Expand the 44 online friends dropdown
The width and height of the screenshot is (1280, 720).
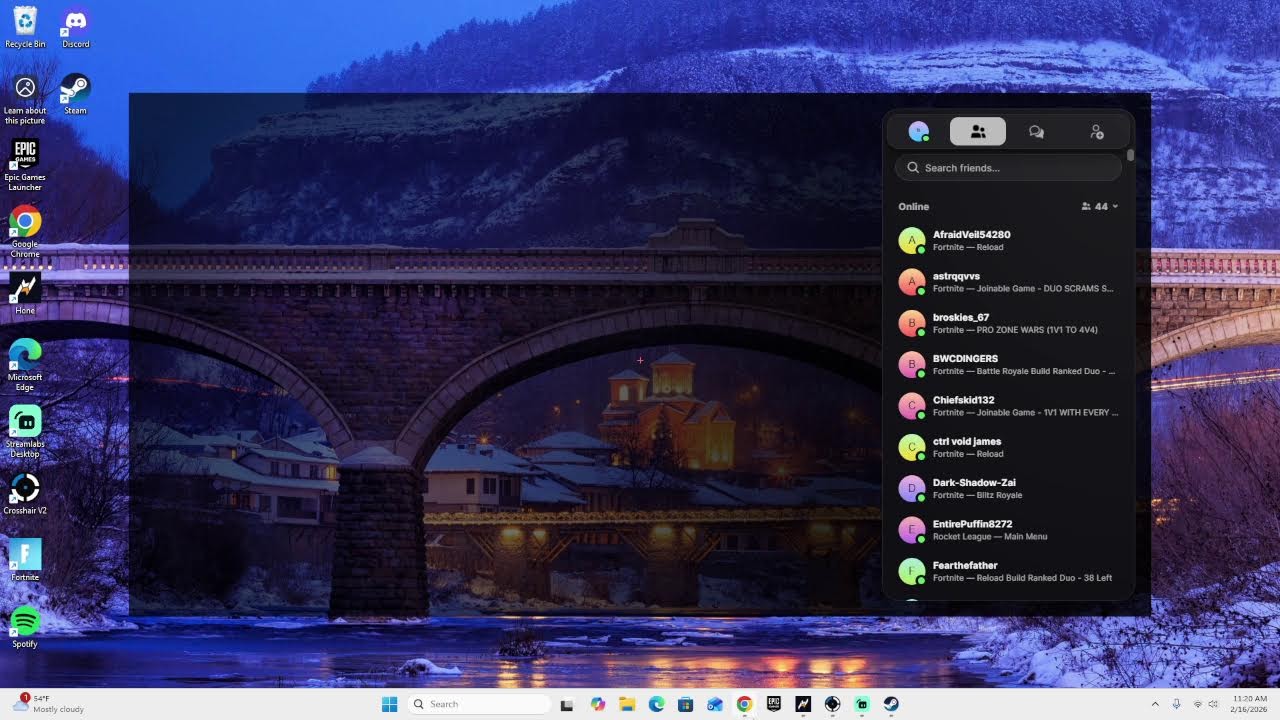[x=1100, y=207]
